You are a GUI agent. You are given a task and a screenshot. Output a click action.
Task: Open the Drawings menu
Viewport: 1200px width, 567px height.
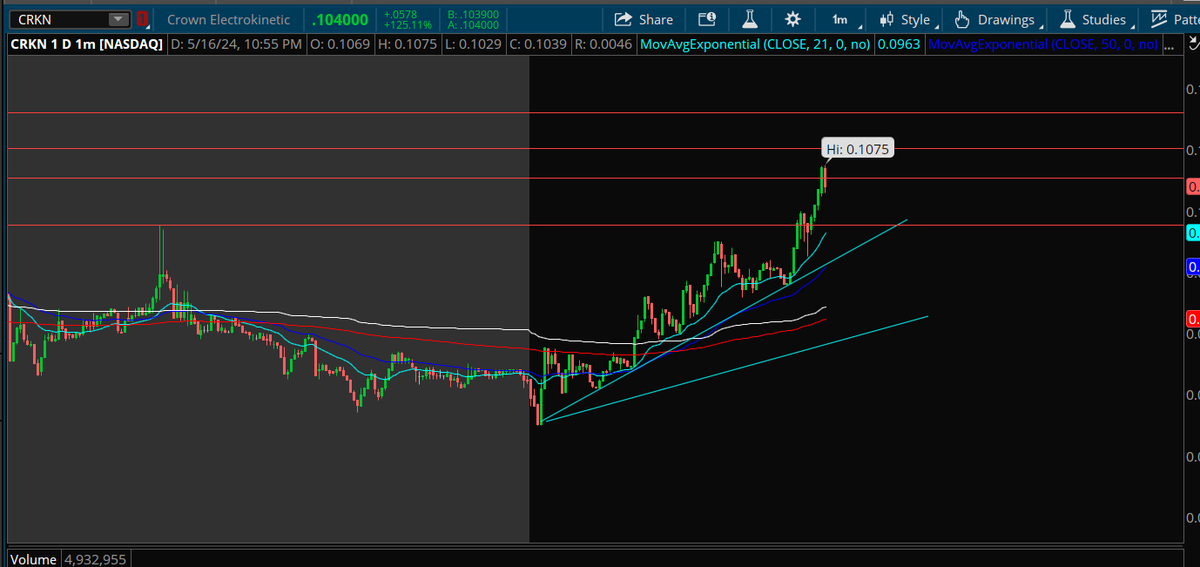pos(999,19)
